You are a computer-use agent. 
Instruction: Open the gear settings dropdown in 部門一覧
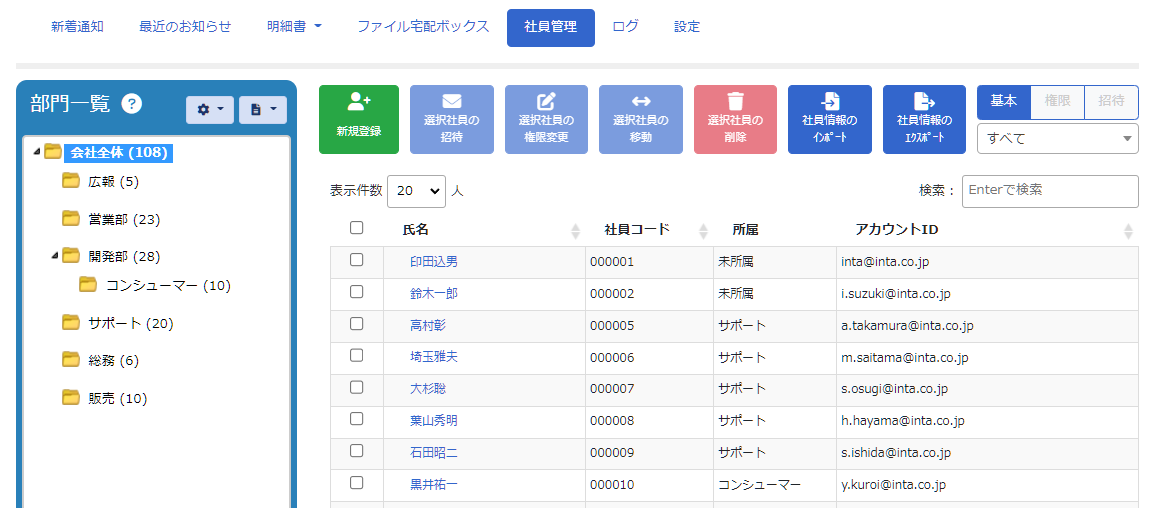tap(209, 109)
